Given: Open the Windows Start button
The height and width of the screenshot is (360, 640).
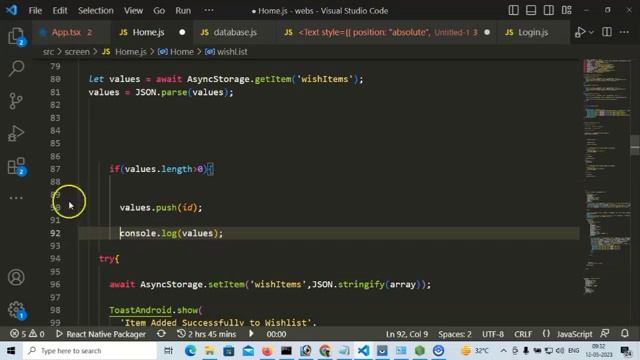Looking at the screenshot, I should click(11, 351).
